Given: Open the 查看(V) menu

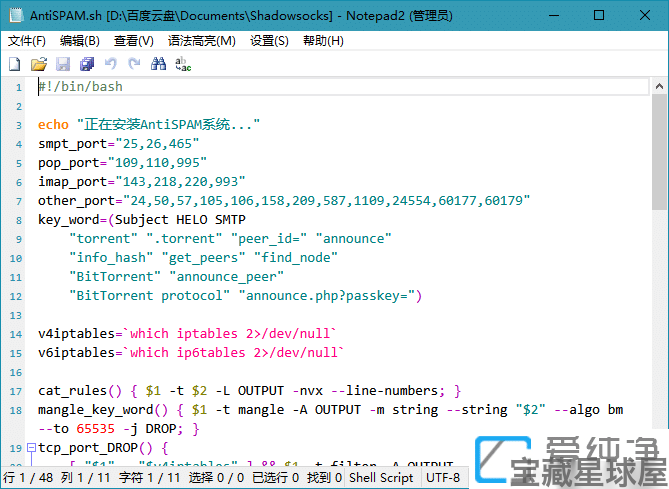Looking at the screenshot, I should pos(134,41).
